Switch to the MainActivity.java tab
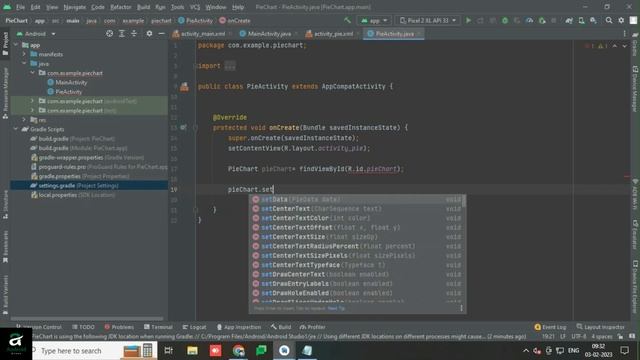Screen dimensions: 640x360 (269, 34)
